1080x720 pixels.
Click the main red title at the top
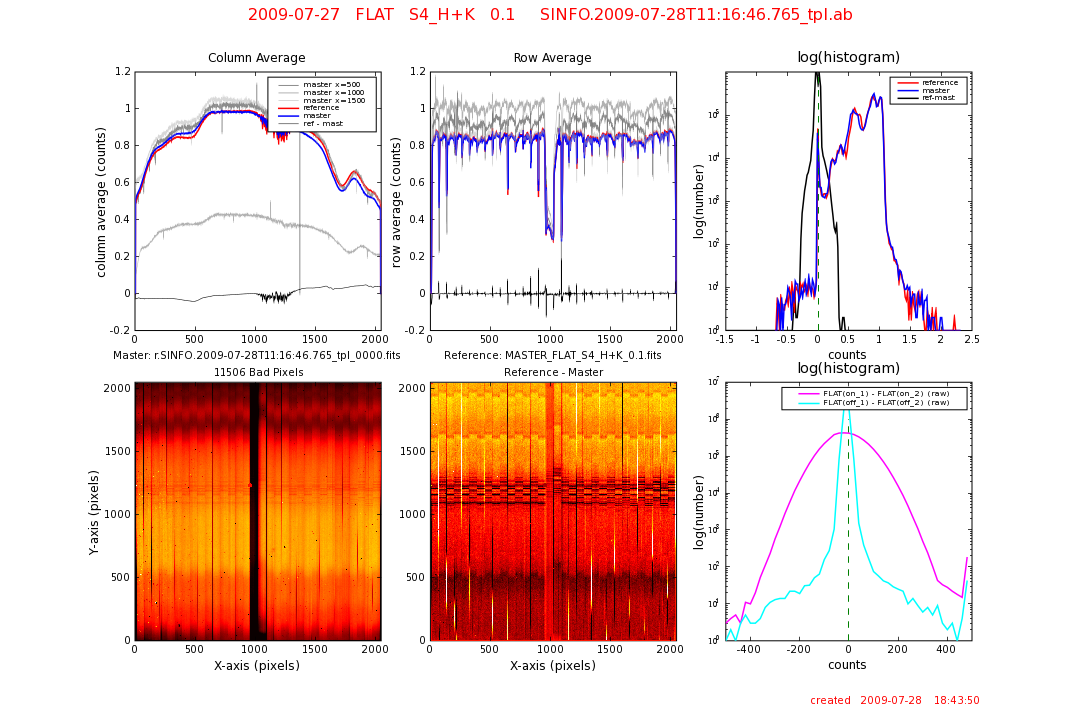pyautogui.click(x=550, y=15)
